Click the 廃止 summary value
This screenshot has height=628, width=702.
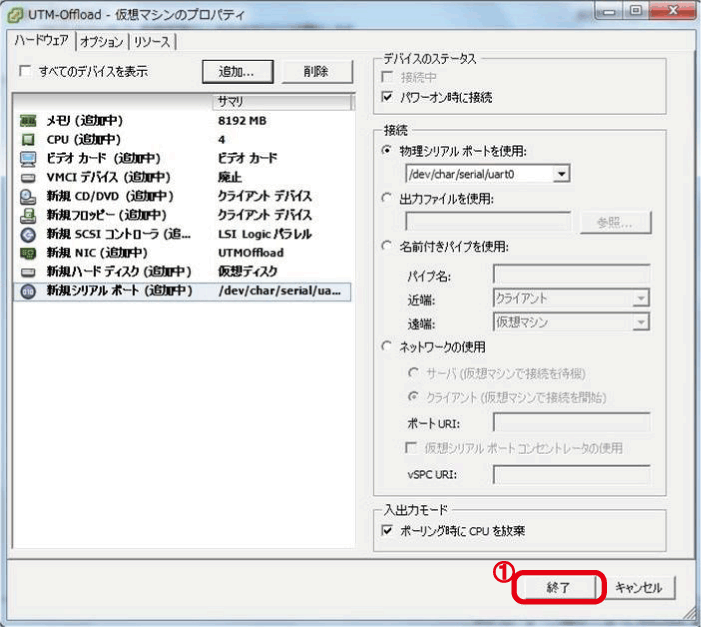coord(230,178)
